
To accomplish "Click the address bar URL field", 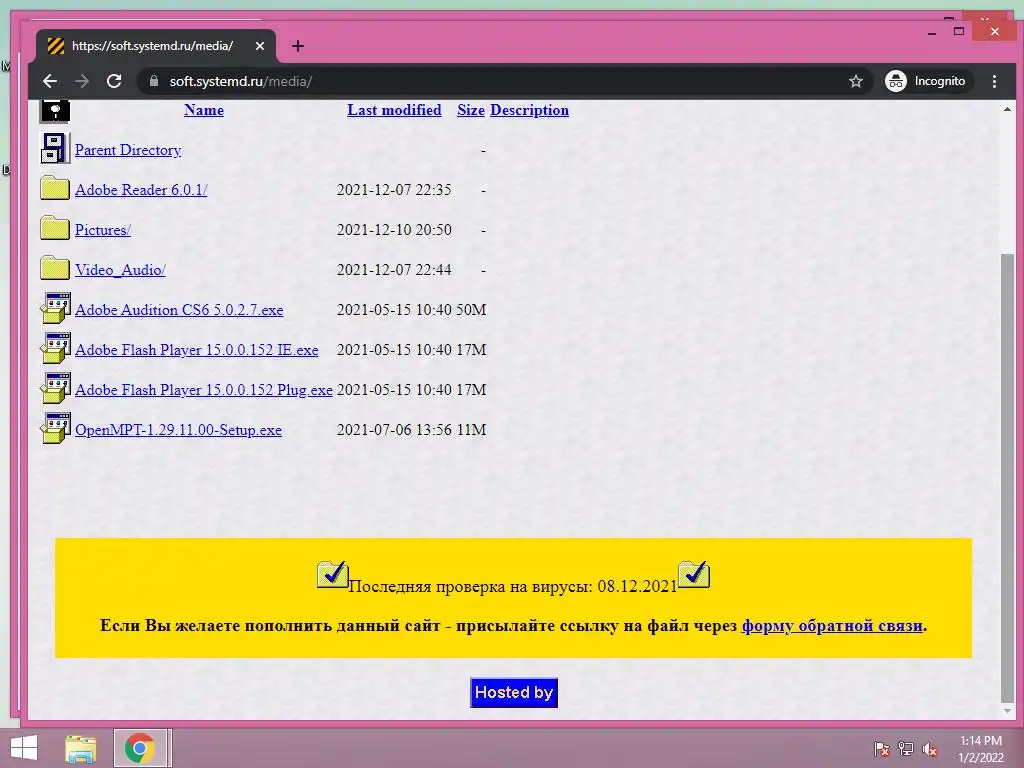I will (x=503, y=81).
